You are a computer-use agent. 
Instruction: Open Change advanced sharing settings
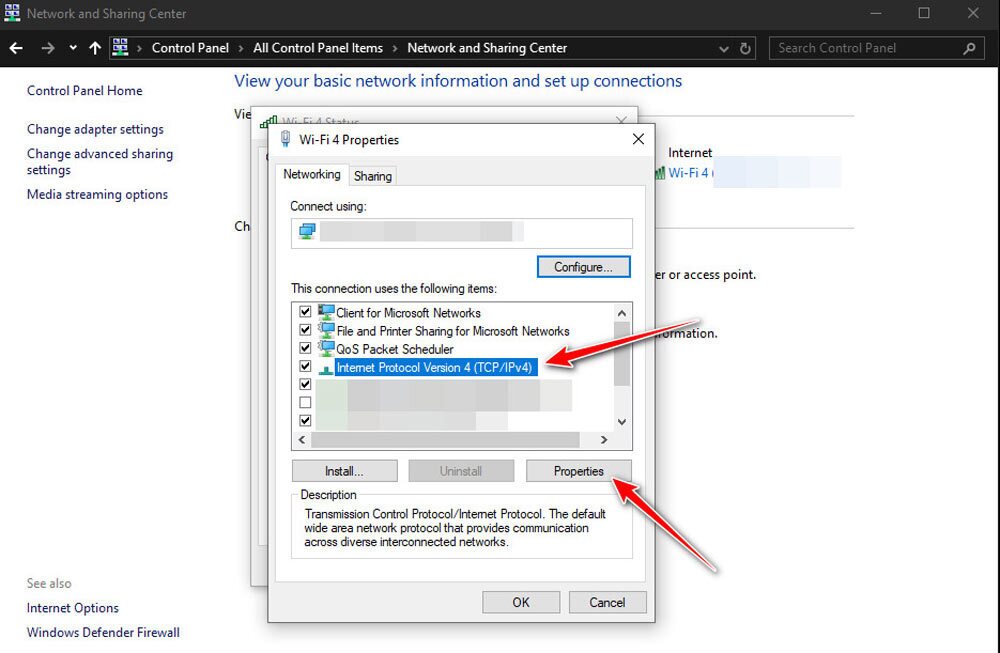(99, 161)
